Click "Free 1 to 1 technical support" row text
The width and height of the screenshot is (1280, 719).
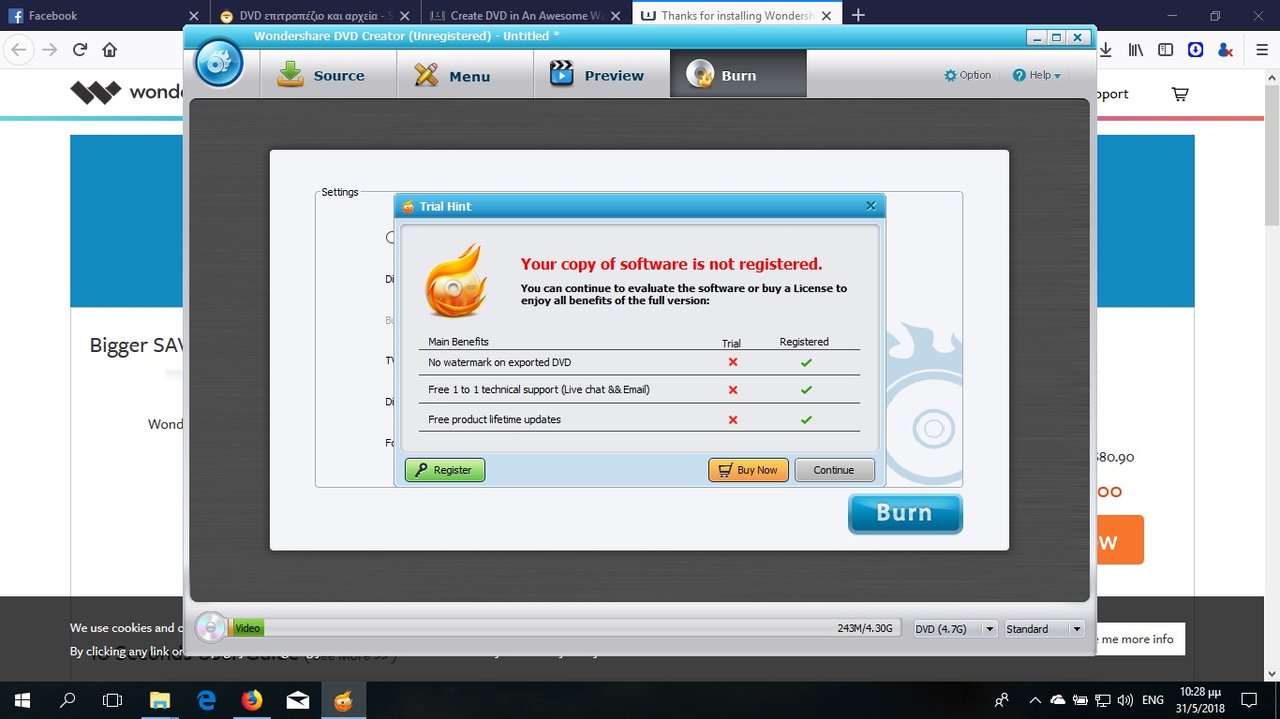538,389
